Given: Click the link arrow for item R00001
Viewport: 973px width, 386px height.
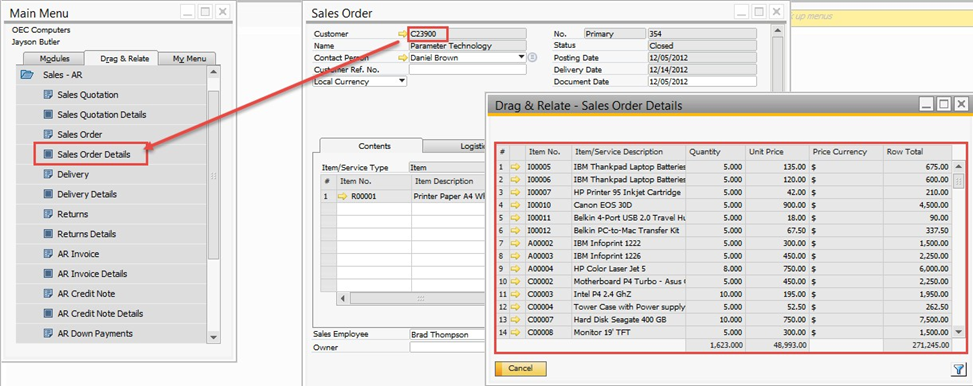Looking at the screenshot, I should coord(343,196).
